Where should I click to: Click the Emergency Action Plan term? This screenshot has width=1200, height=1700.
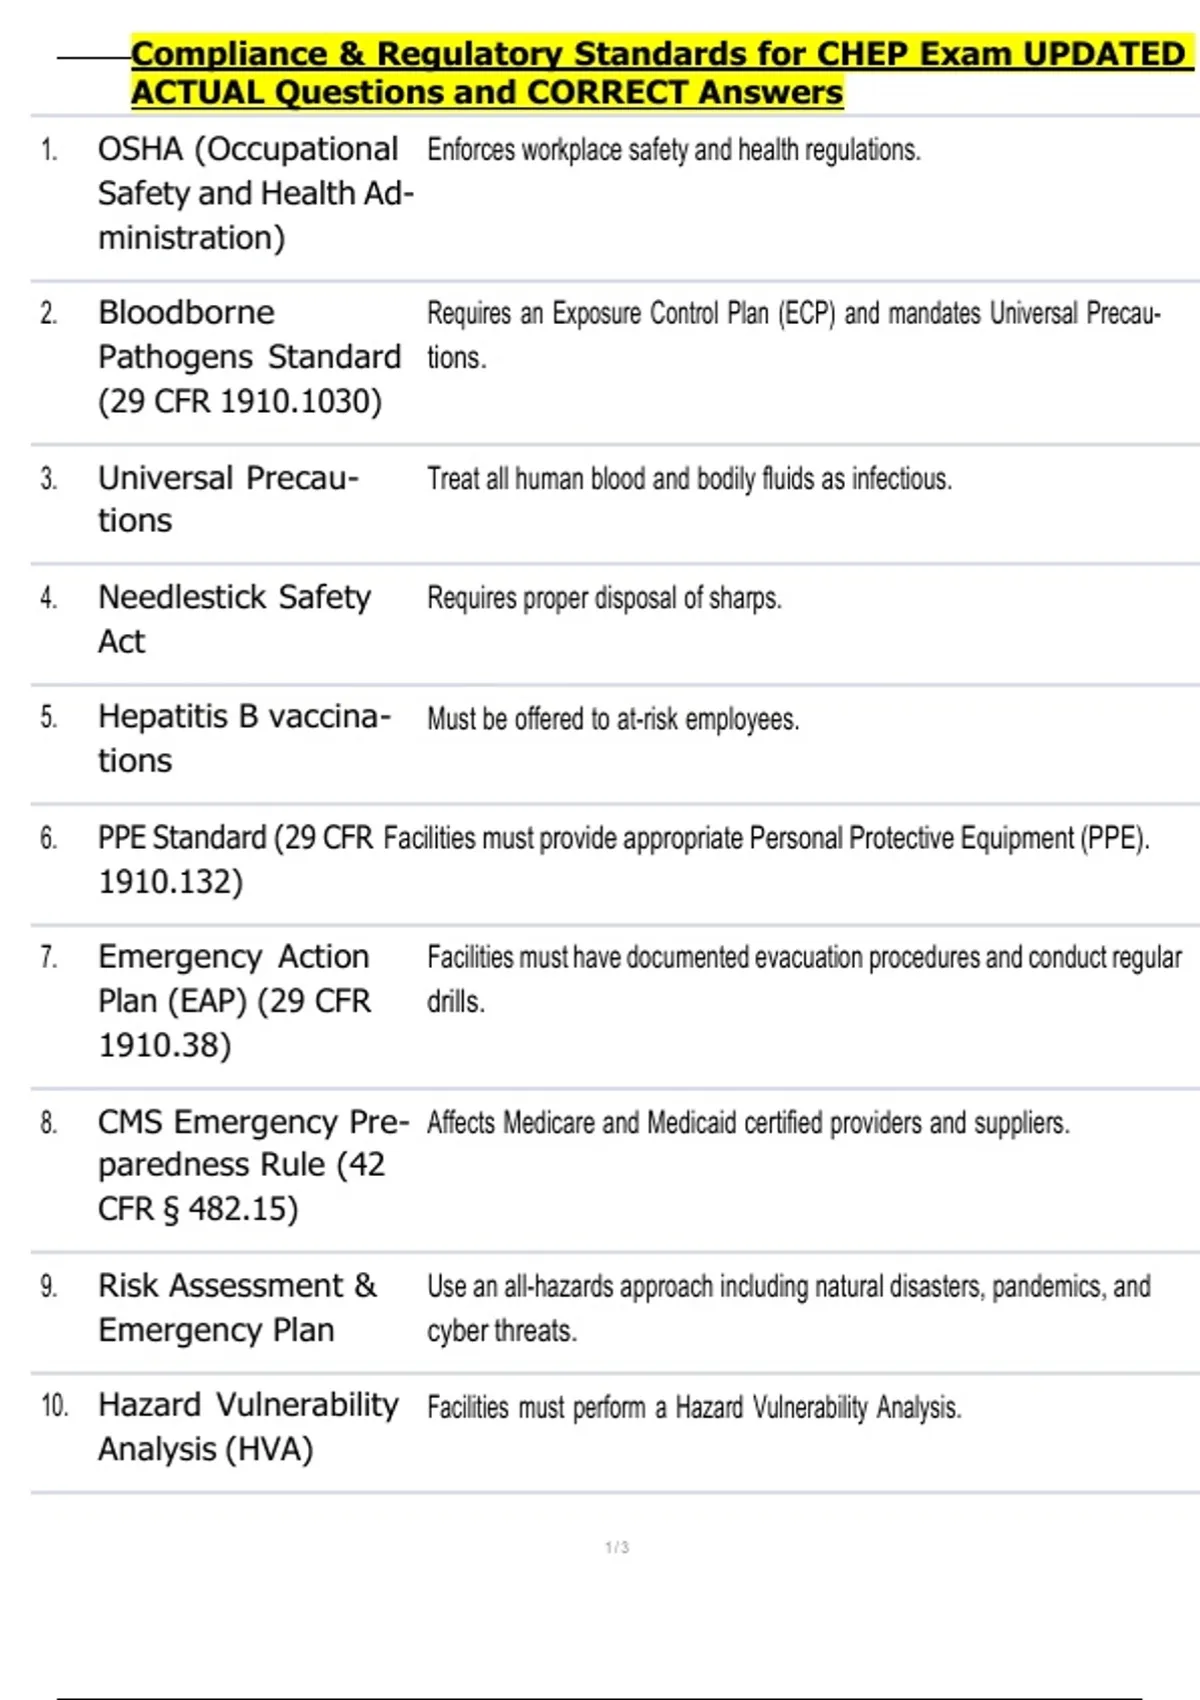(x=233, y=1000)
